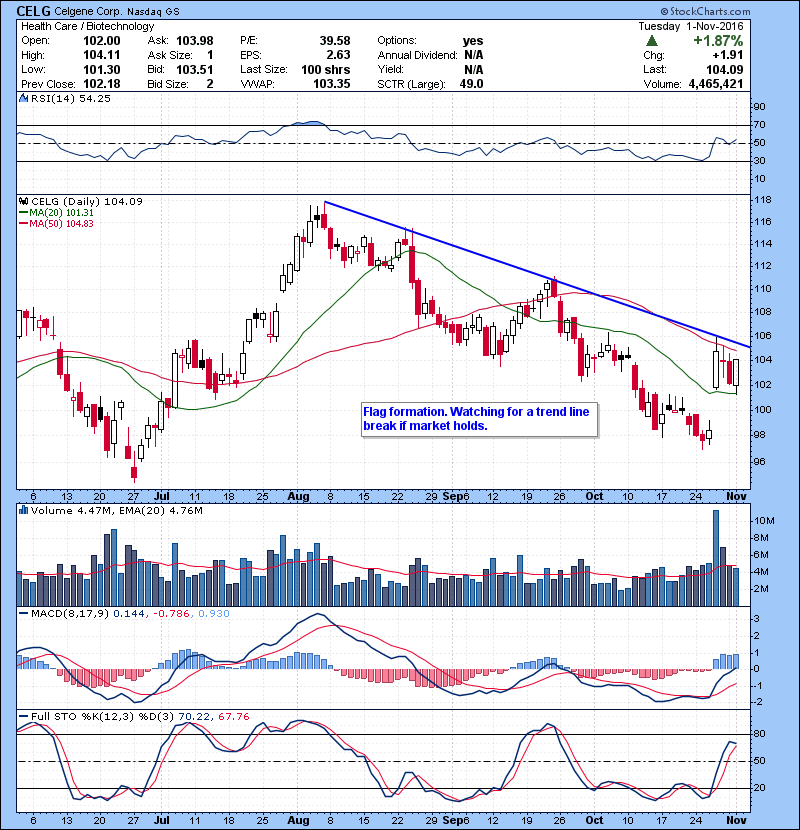800x830 pixels.
Task: Click the Last Size value 100 shrs
Action: [x=326, y=69]
